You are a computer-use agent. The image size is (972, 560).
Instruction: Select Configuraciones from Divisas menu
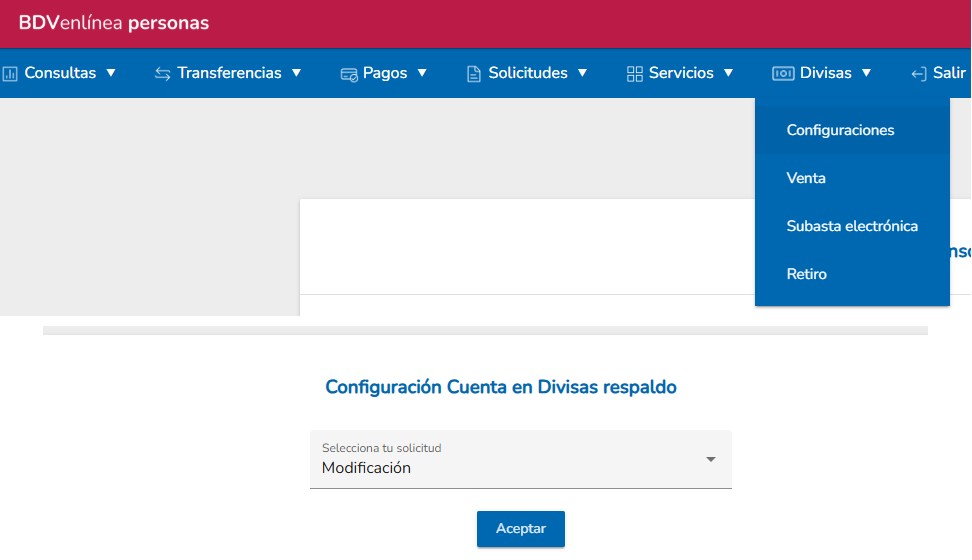point(840,130)
